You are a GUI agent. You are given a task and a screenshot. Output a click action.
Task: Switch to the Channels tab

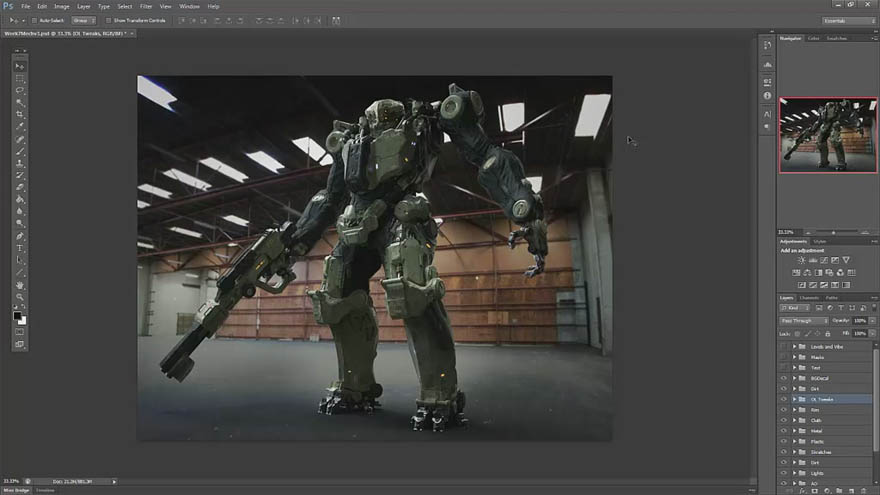(809, 298)
